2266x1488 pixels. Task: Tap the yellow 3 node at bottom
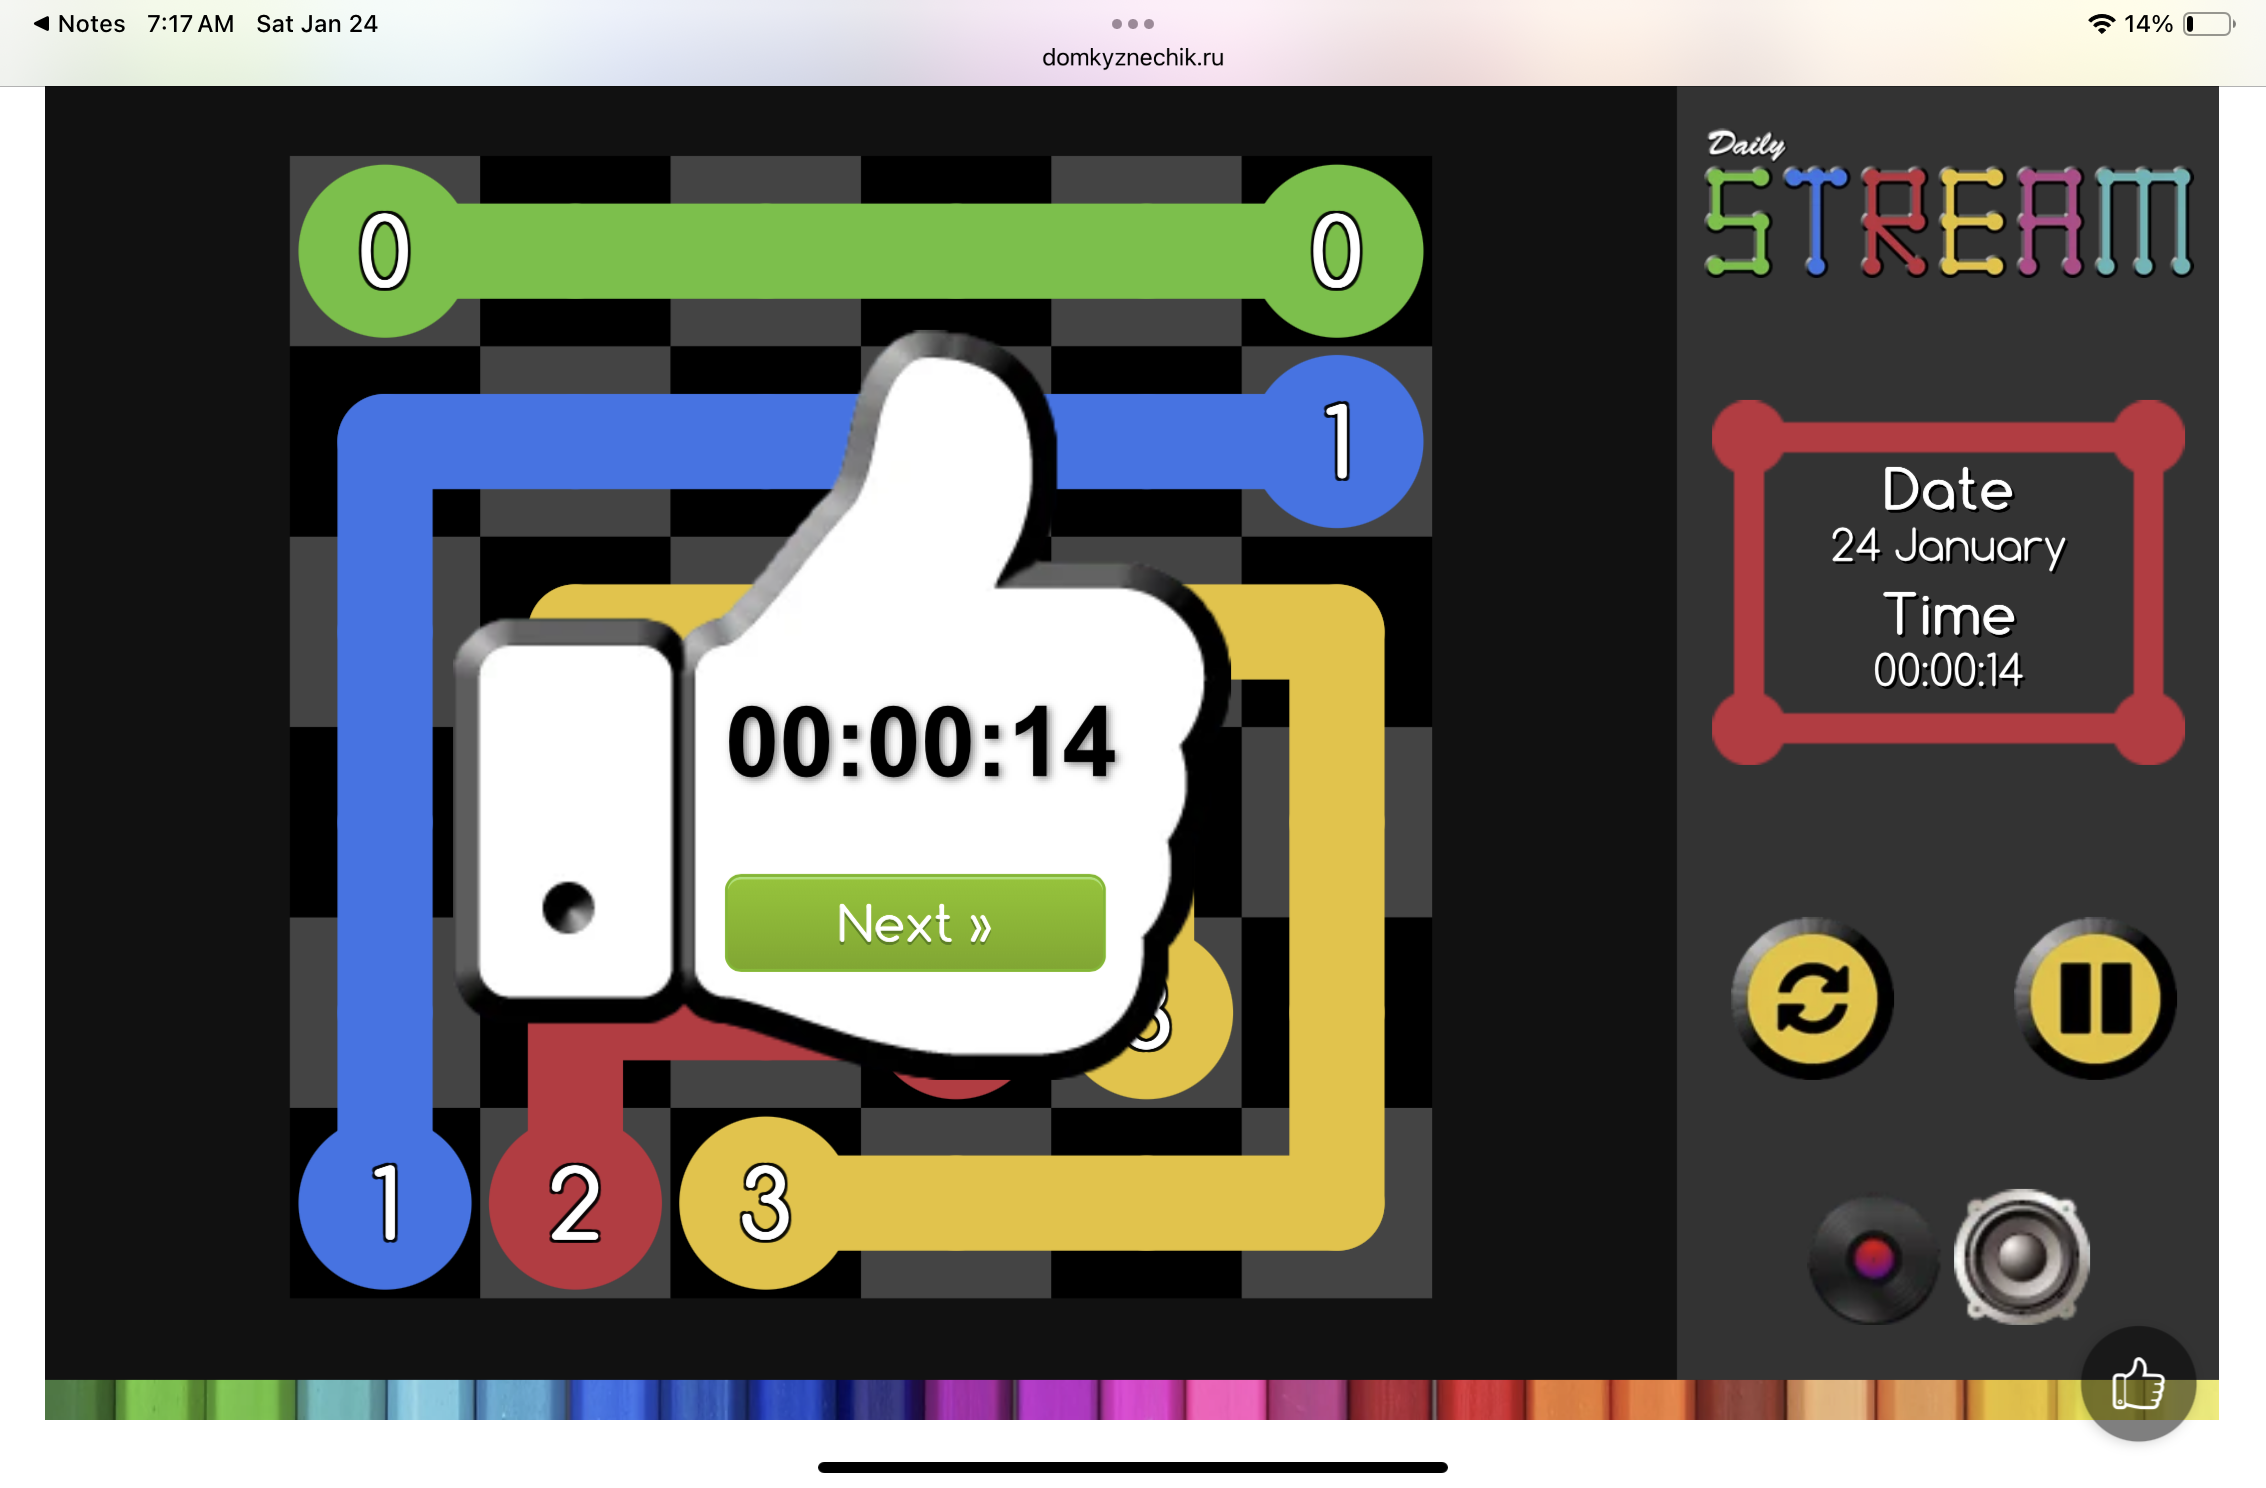(x=765, y=1203)
